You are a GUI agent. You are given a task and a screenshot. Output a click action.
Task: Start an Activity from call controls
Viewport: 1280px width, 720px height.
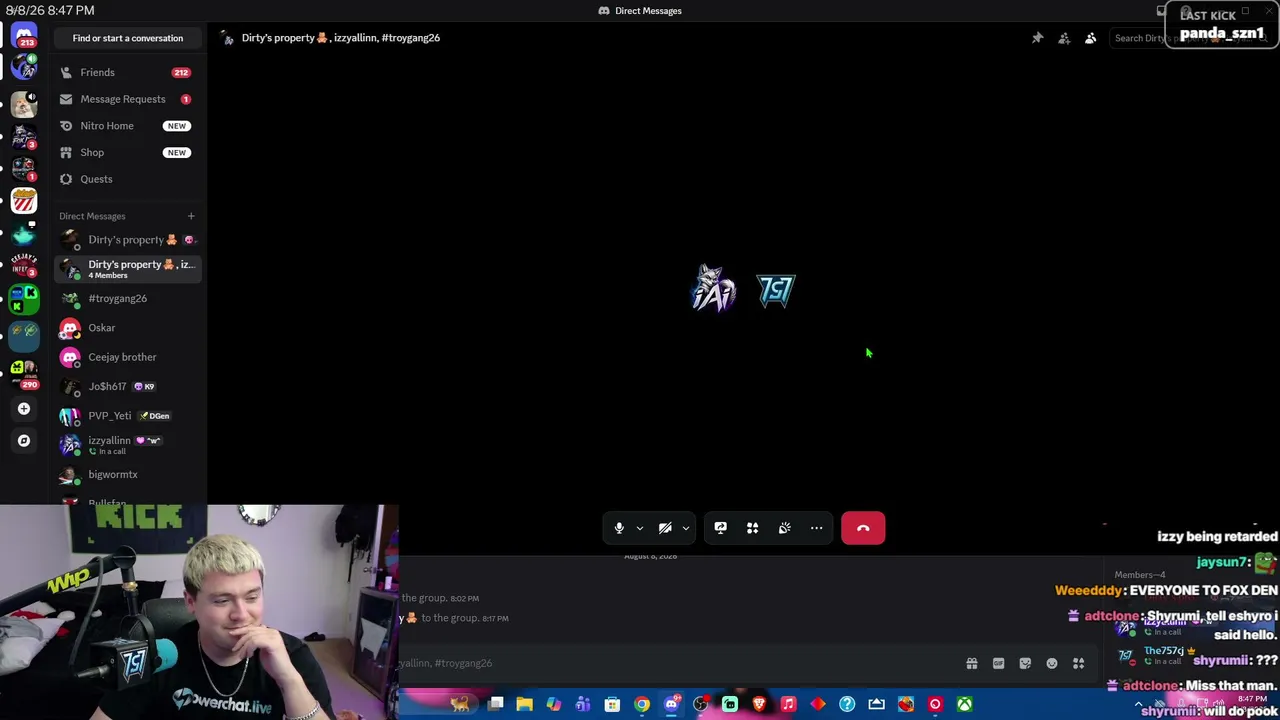click(x=753, y=528)
